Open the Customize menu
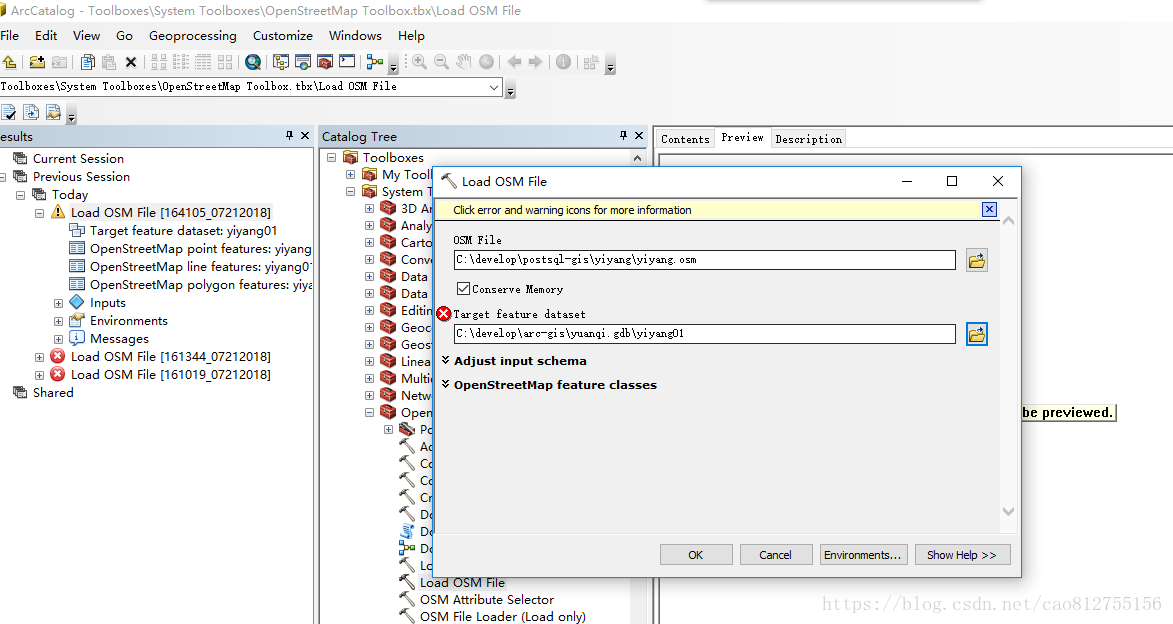Image resolution: width=1173 pixels, height=624 pixels. point(283,35)
